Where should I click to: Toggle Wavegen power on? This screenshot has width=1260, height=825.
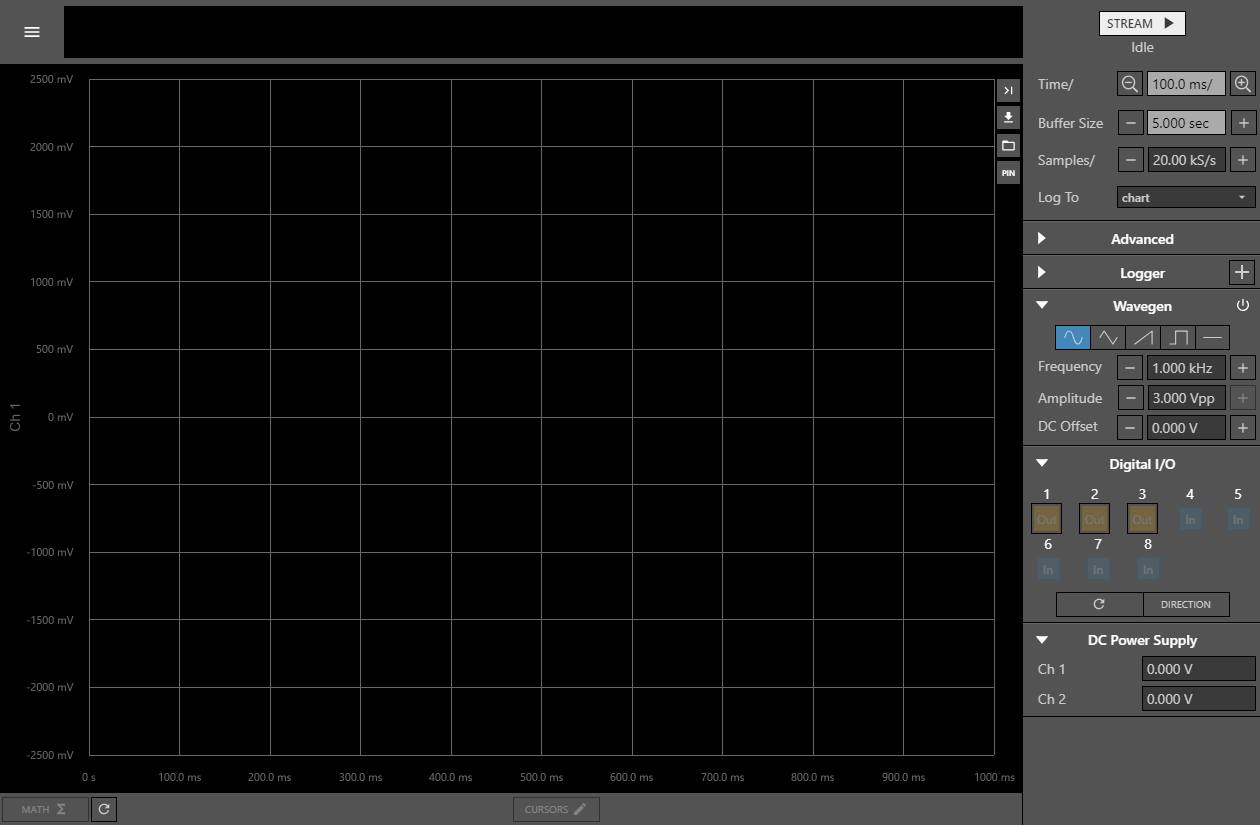pos(1243,305)
